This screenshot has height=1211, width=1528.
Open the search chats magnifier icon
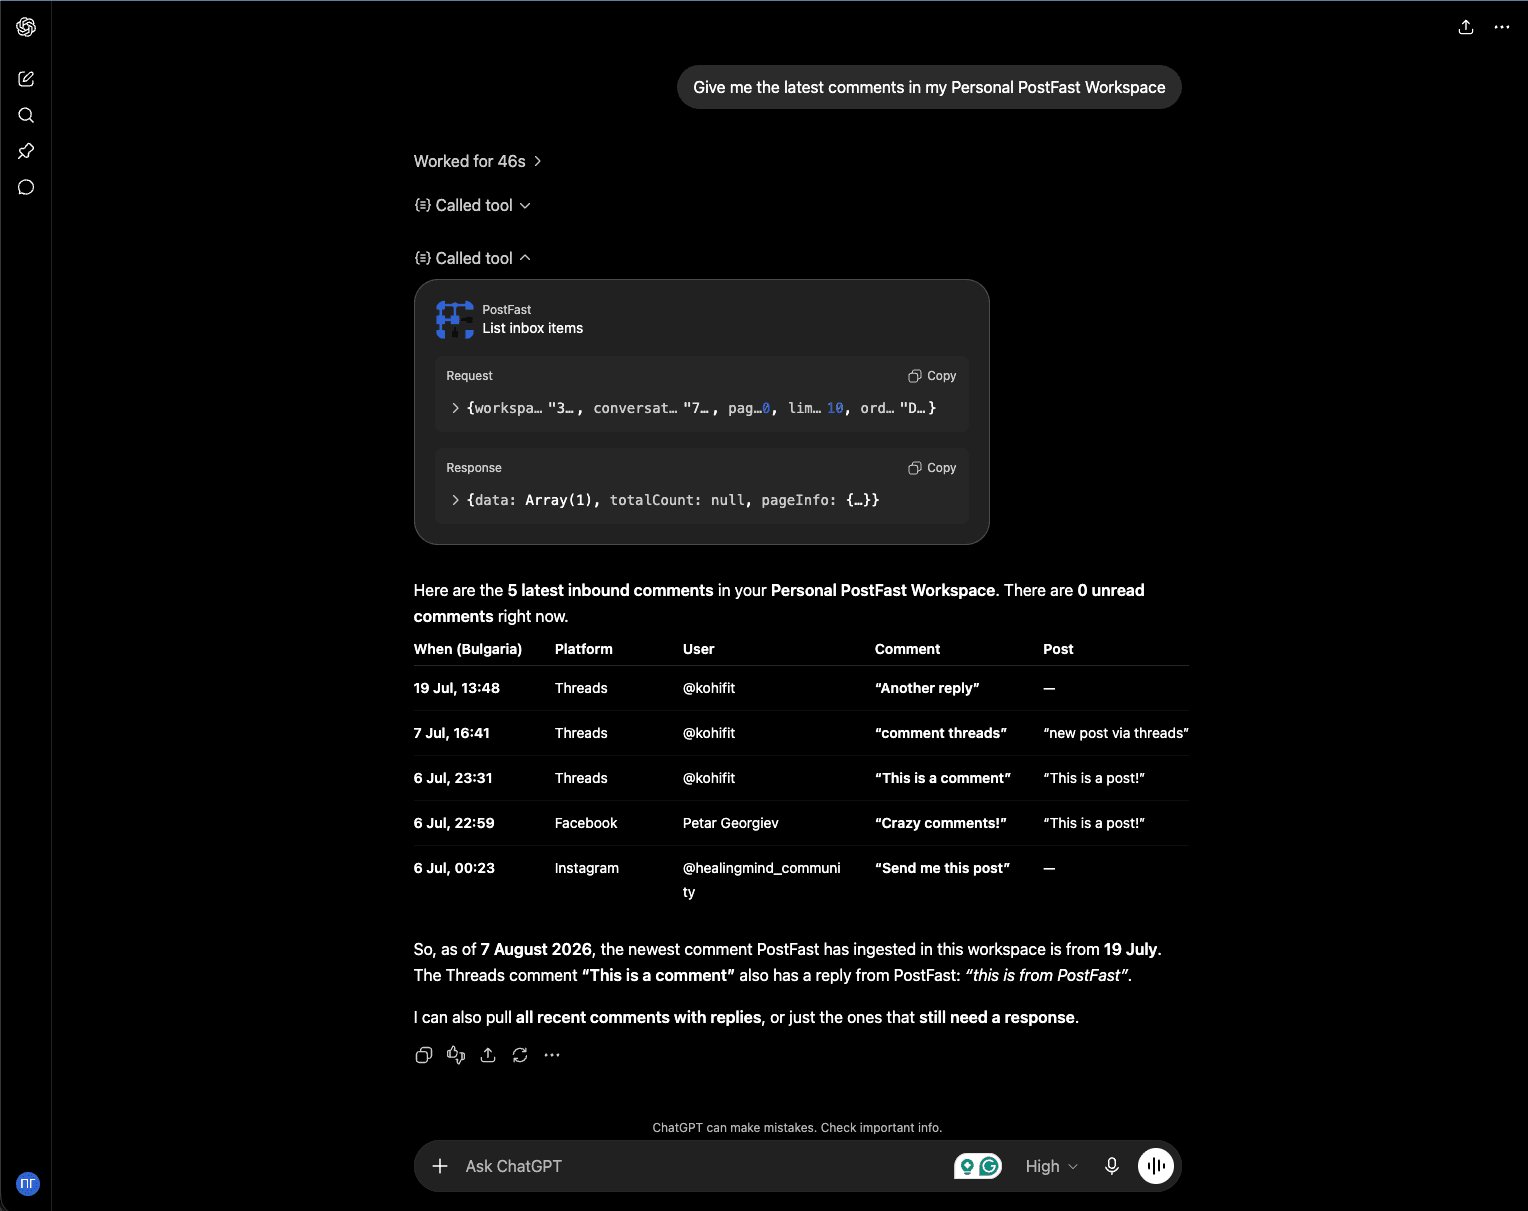[26, 115]
